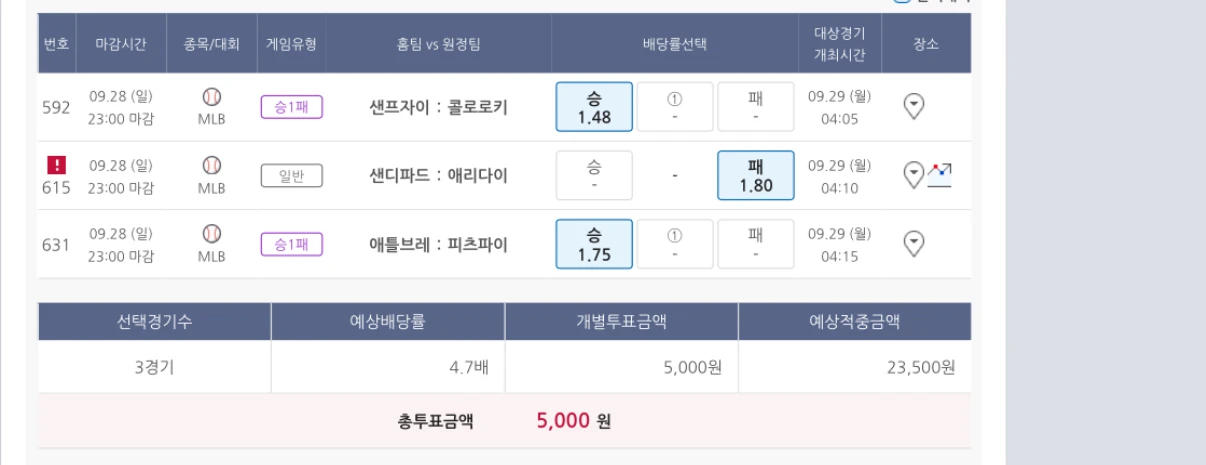Click the 5,000원 individual bet amount
The width and height of the screenshot is (1206, 465).
[692, 367]
